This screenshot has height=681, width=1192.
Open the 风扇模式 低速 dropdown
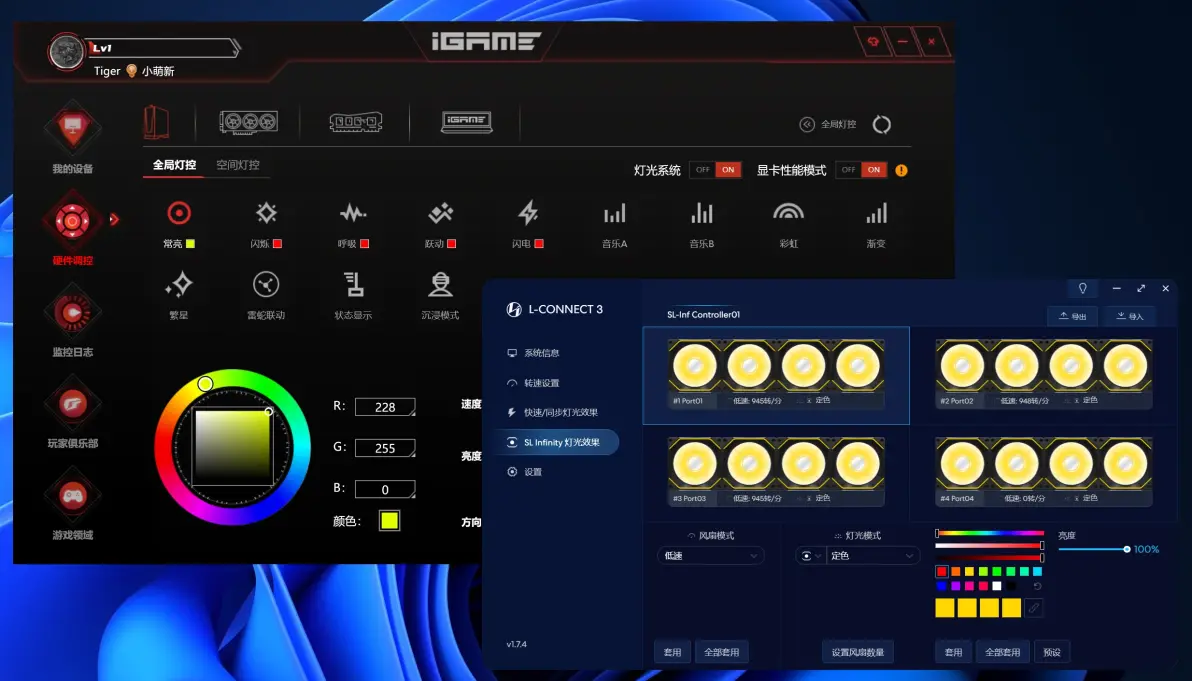click(710, 556)
